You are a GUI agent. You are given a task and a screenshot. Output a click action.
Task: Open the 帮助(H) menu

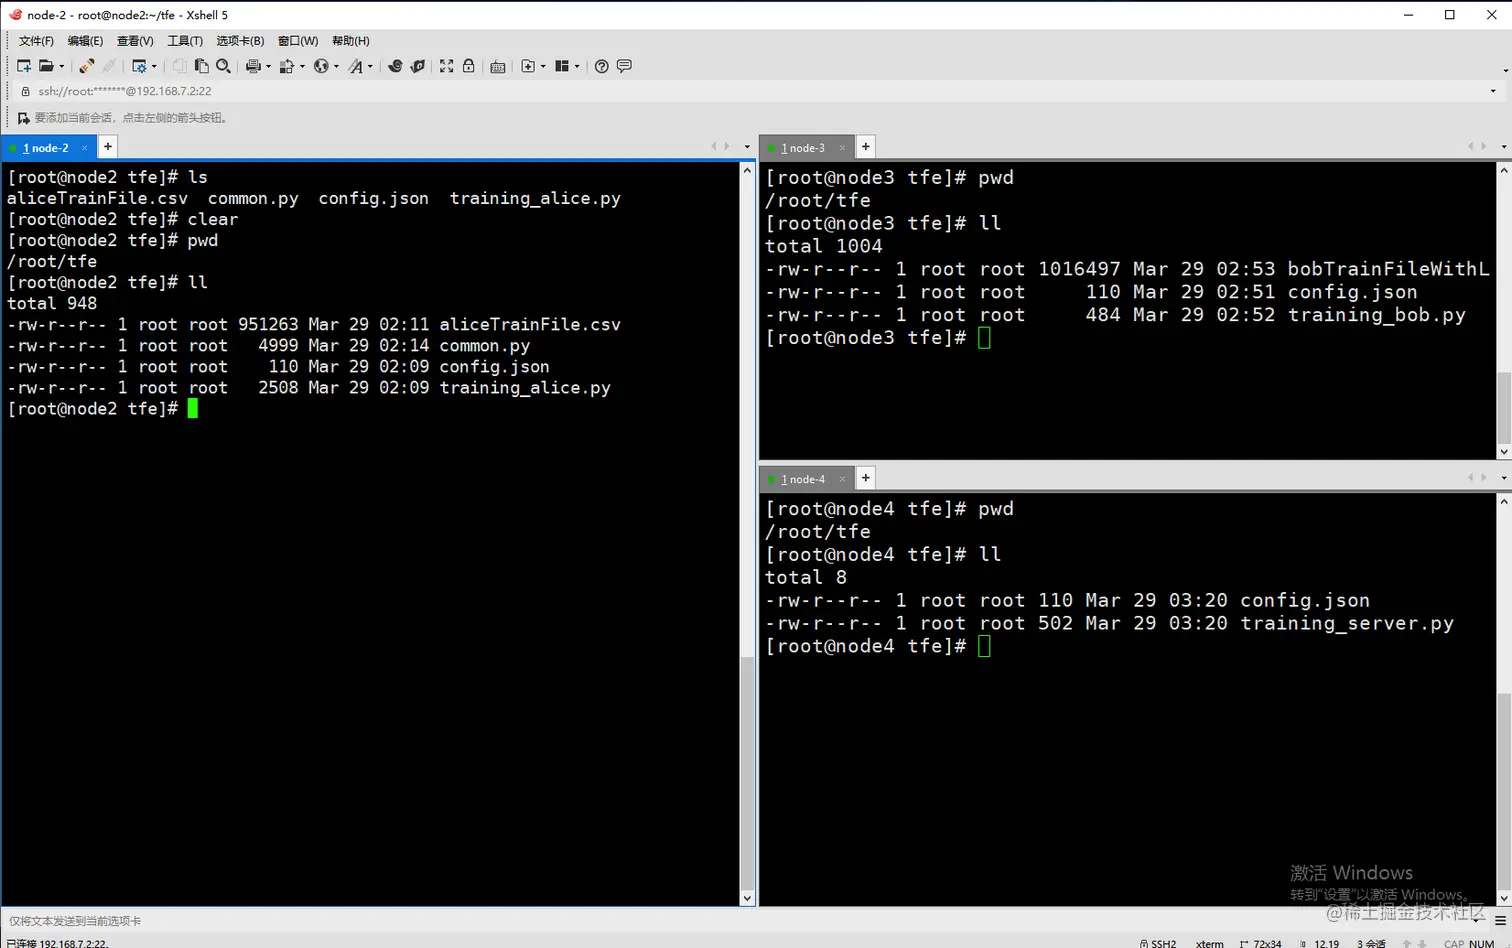[x=351, y=41]
